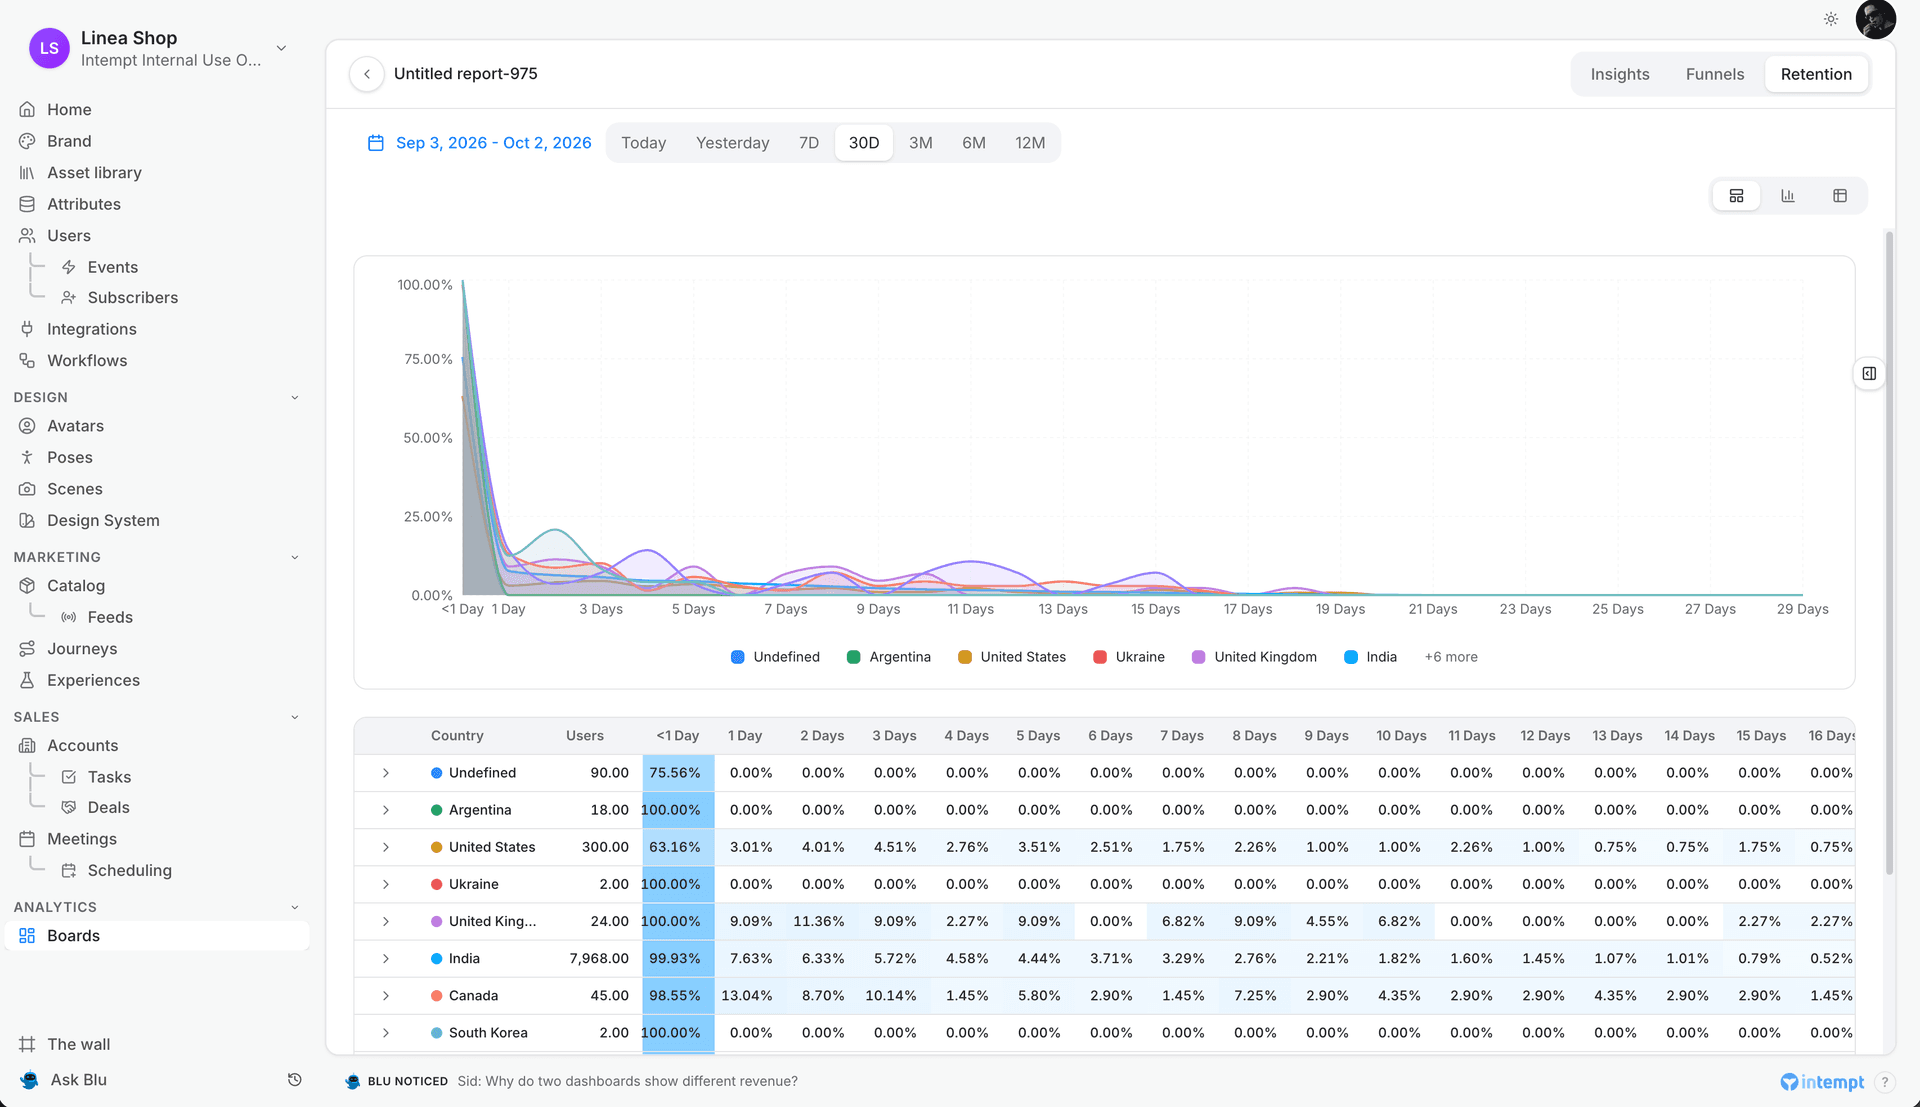Image resolution: width=1920 pixels, height=1107 pixels.
Task: Switch to the Funnels tab
Action: point(1714,74)
